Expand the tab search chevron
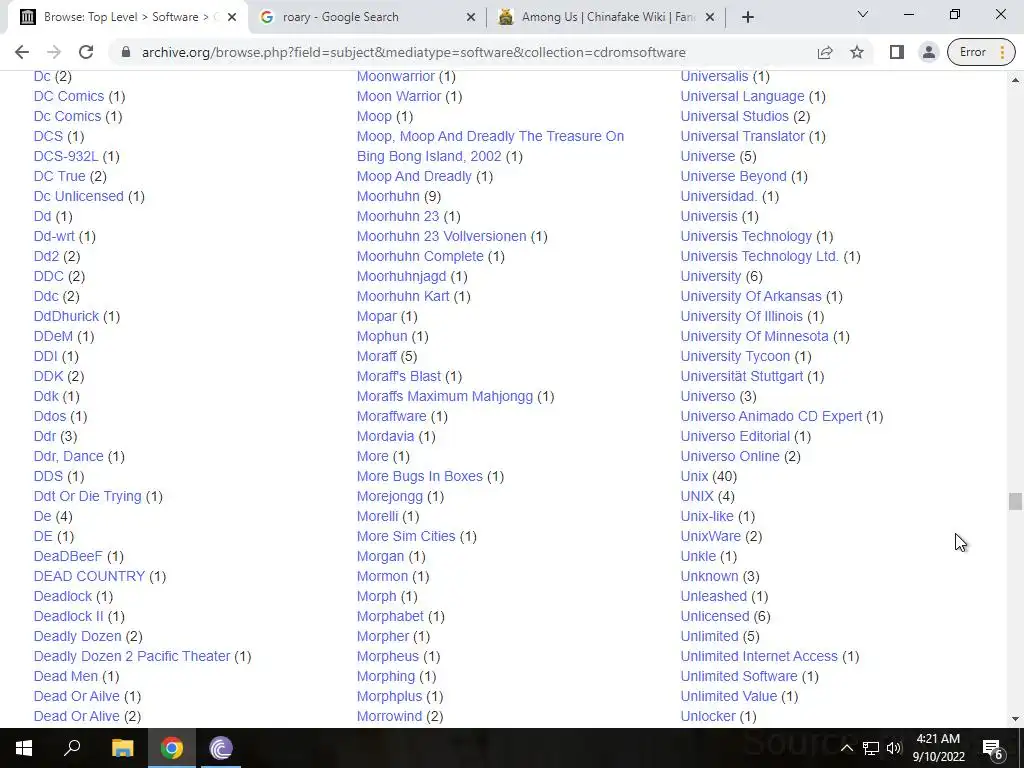 (x=863, y=14)
